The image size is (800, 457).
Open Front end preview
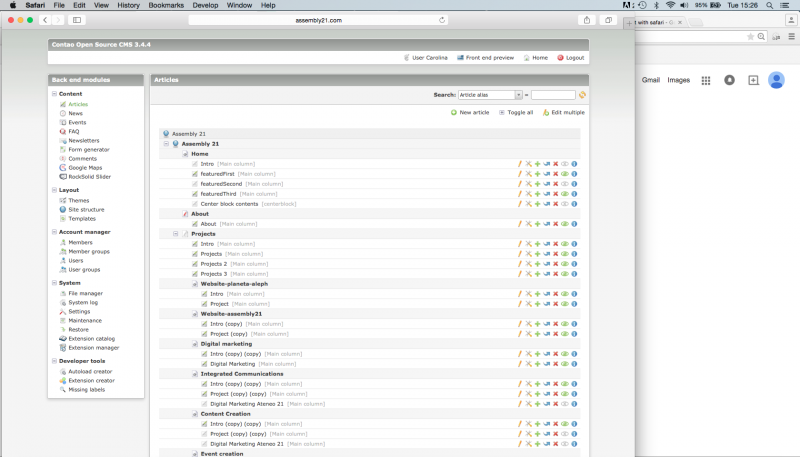click(486, 58)
